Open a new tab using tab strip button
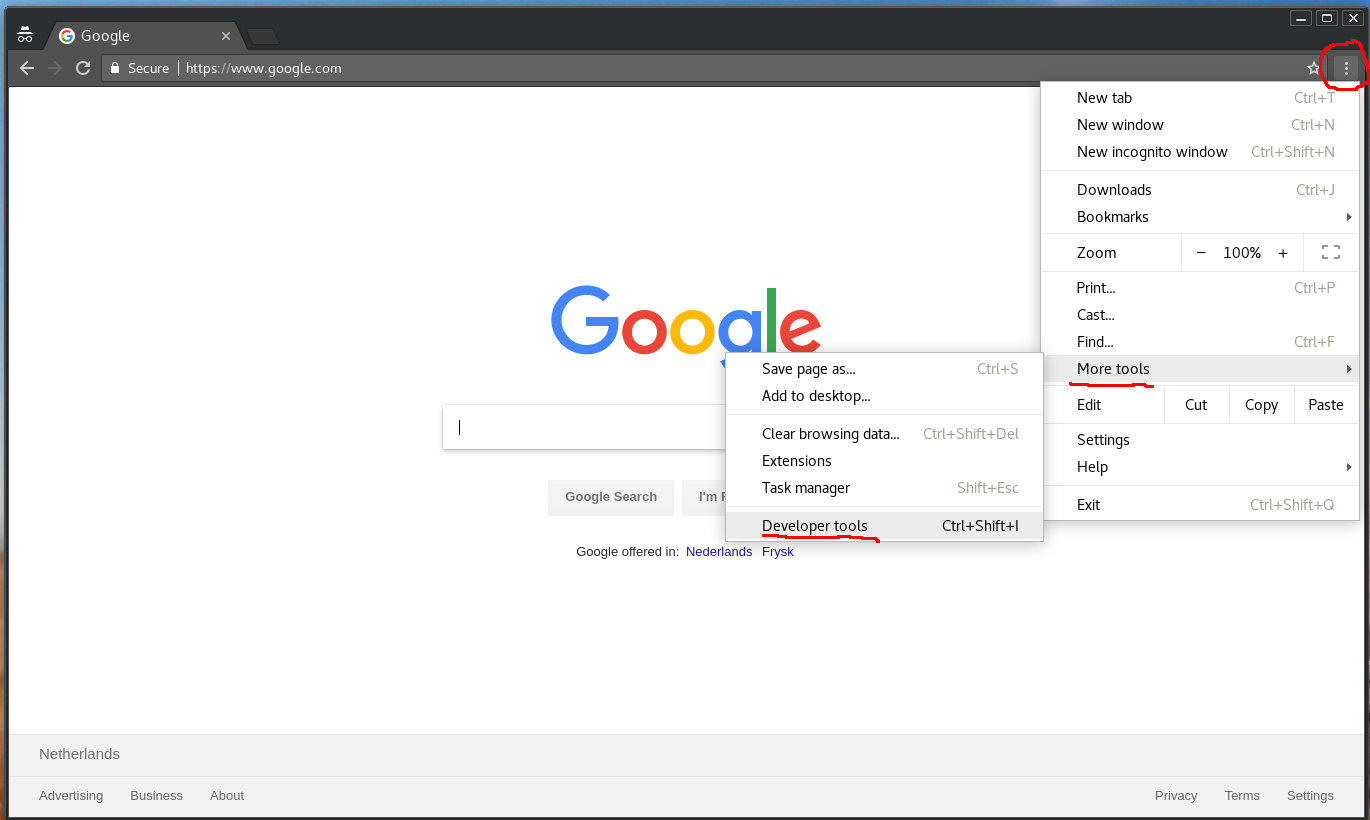This screenshot has height=820, width=1370. (263, 37)
